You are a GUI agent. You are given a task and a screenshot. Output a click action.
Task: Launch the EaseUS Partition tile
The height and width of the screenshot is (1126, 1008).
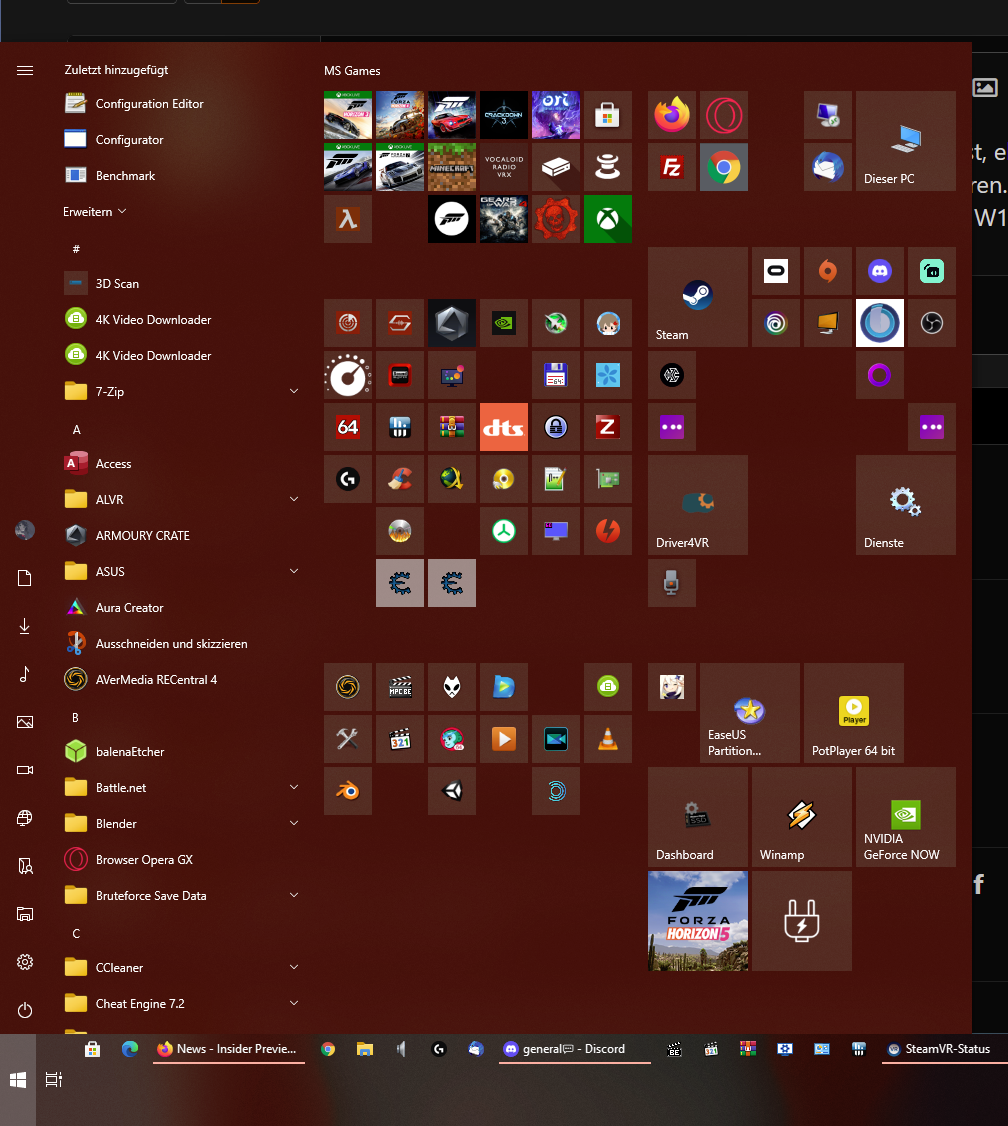point(750,713)
